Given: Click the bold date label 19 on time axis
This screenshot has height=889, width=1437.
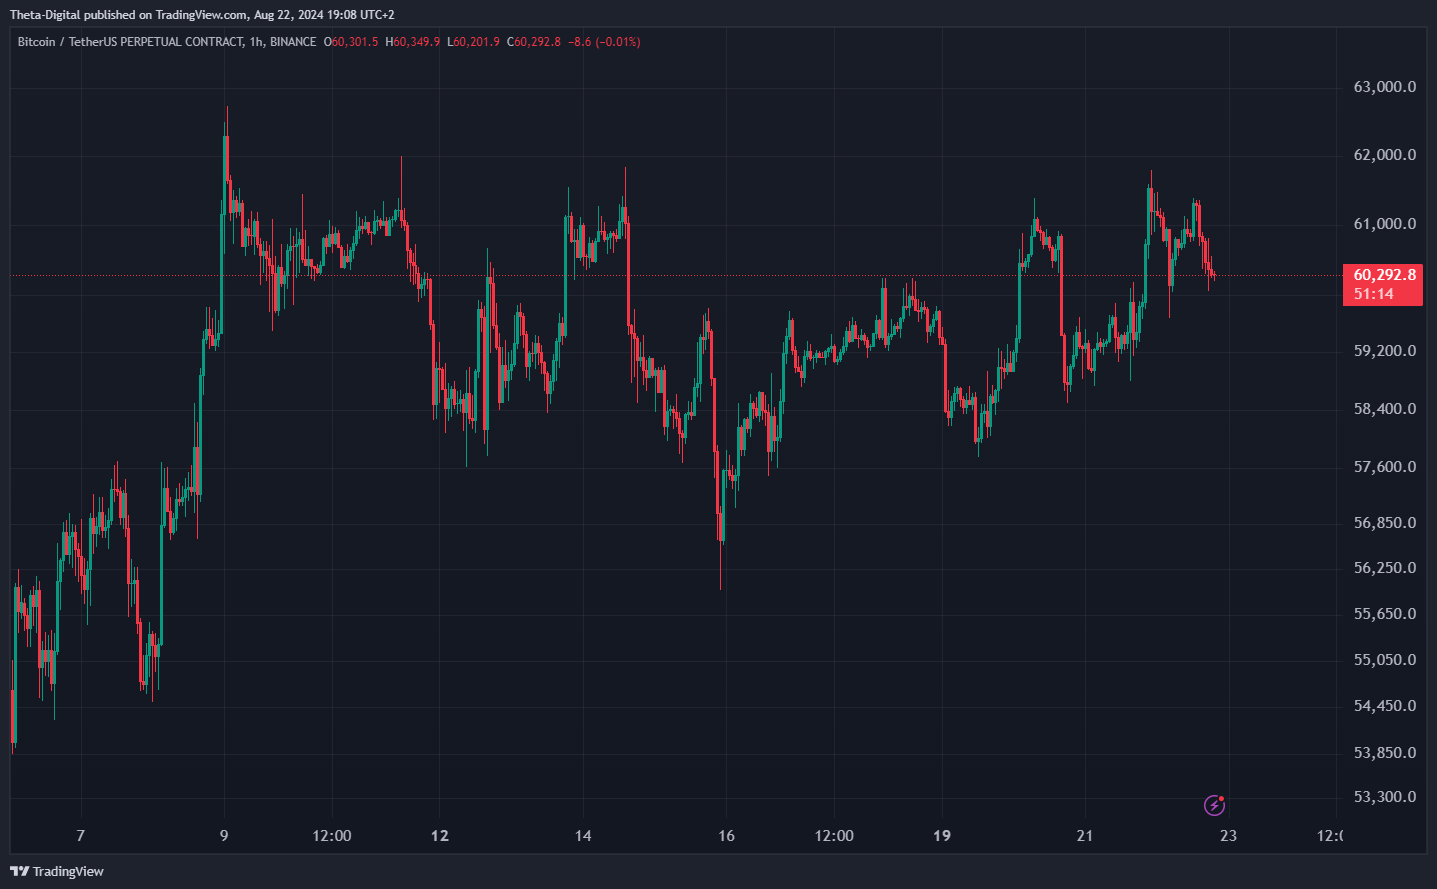Looking at the screenshot, I should tap(942, 836).
